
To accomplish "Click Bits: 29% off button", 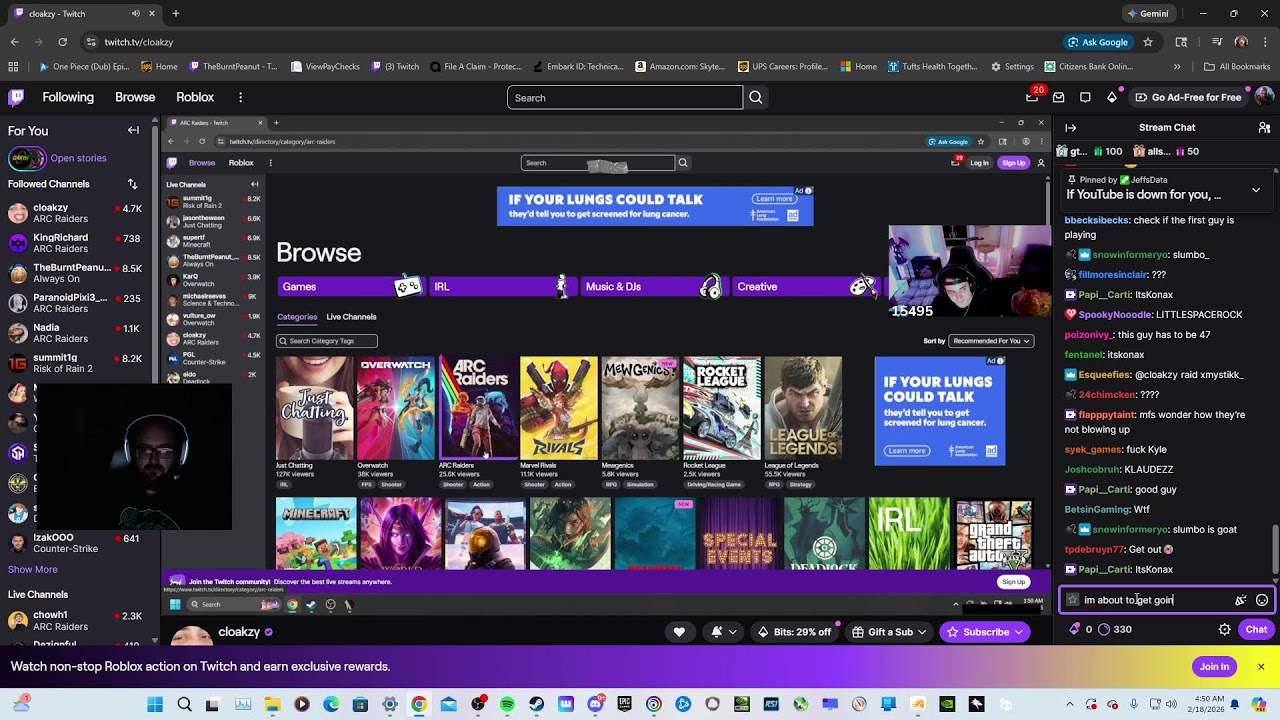I will [x=794, y=632].
